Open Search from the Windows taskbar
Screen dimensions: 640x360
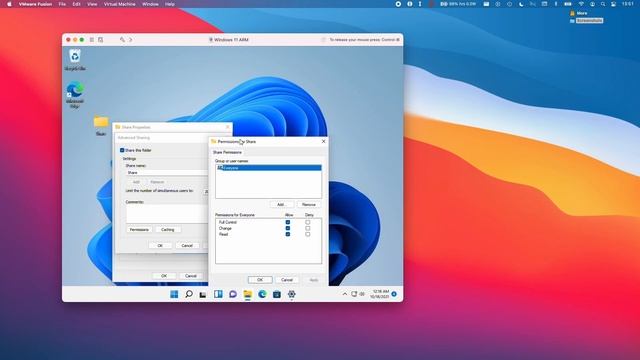click(189, 294)
